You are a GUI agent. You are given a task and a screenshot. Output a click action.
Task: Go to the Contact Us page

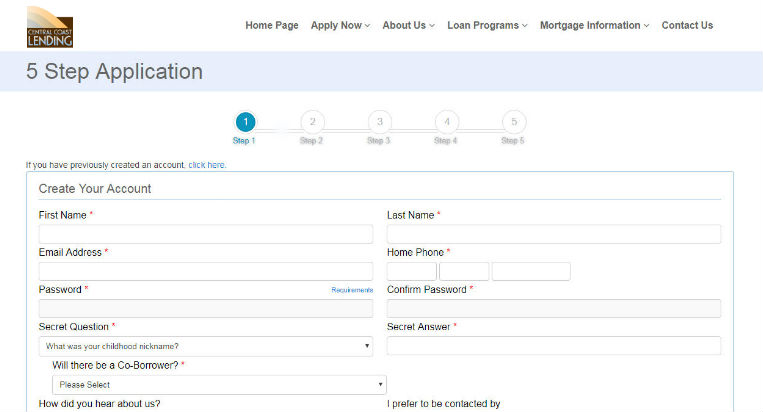point(687,25)
